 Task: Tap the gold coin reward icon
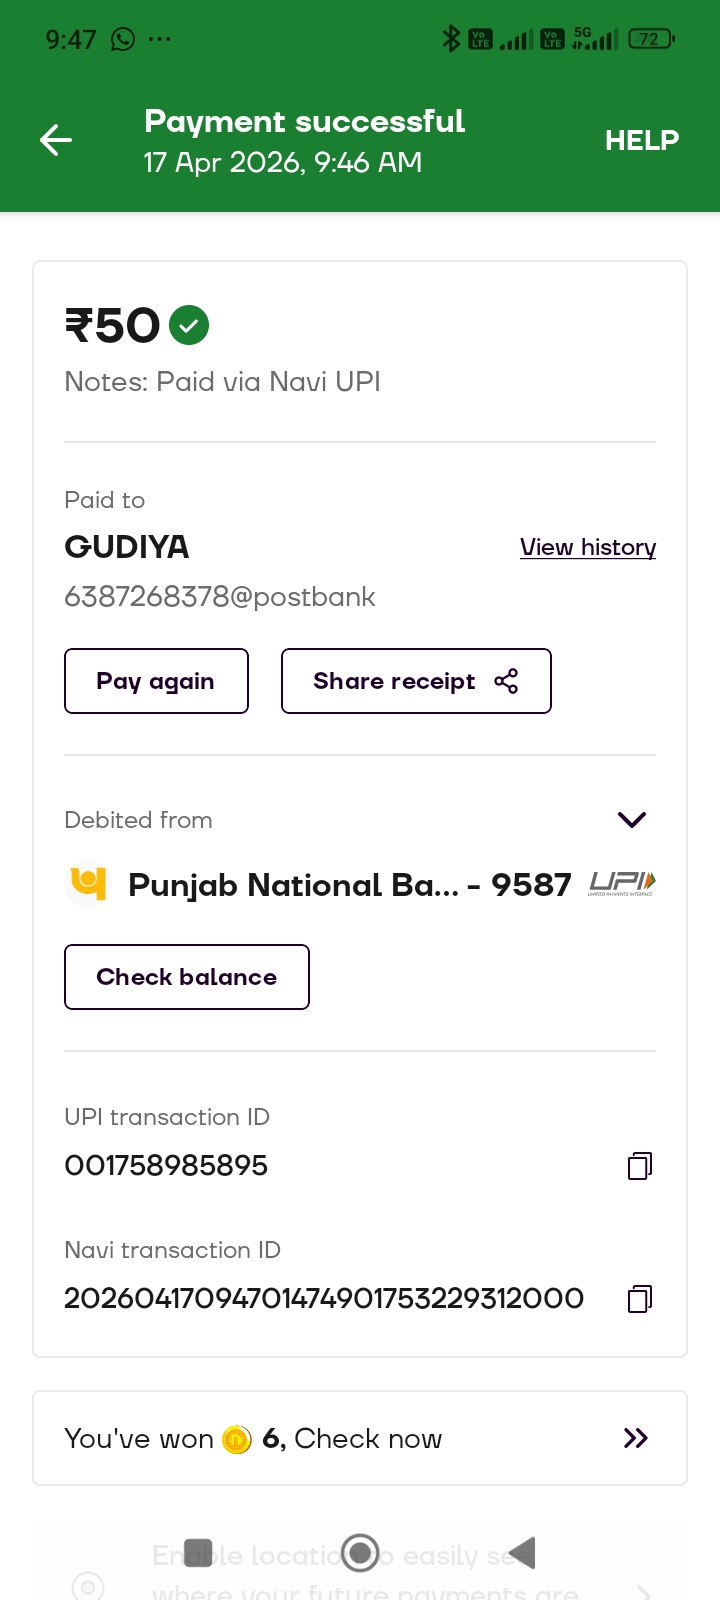[237, 1439]
